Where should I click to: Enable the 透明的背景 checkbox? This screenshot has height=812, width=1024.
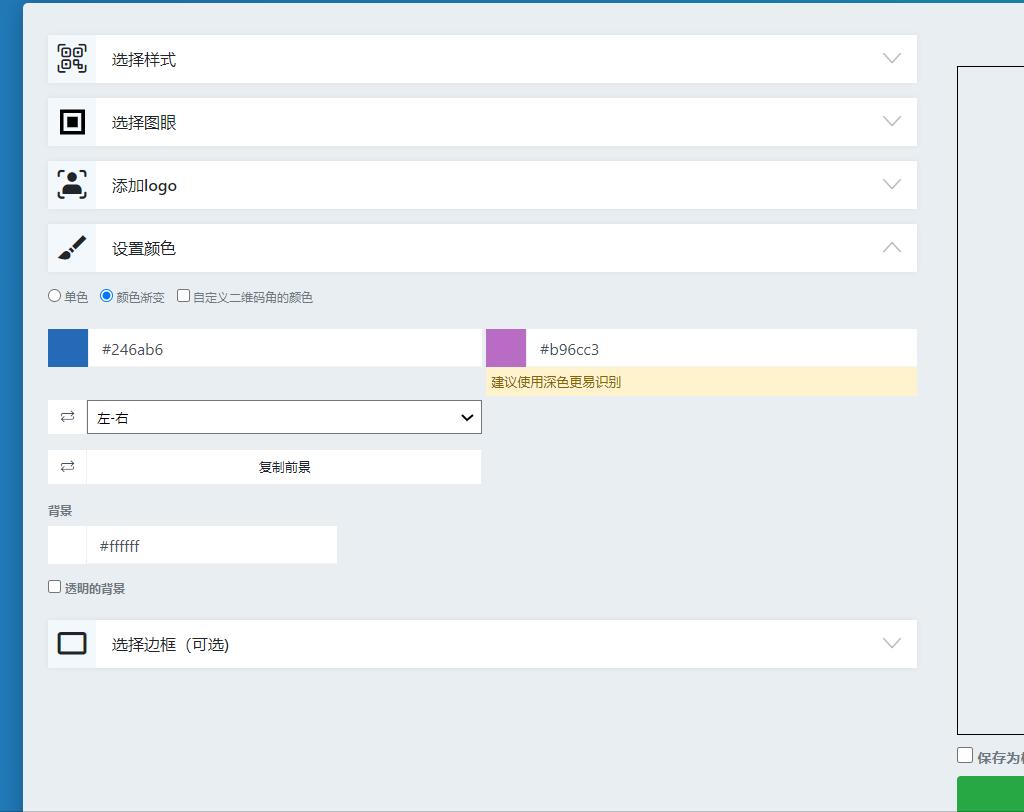click(54, 586)
